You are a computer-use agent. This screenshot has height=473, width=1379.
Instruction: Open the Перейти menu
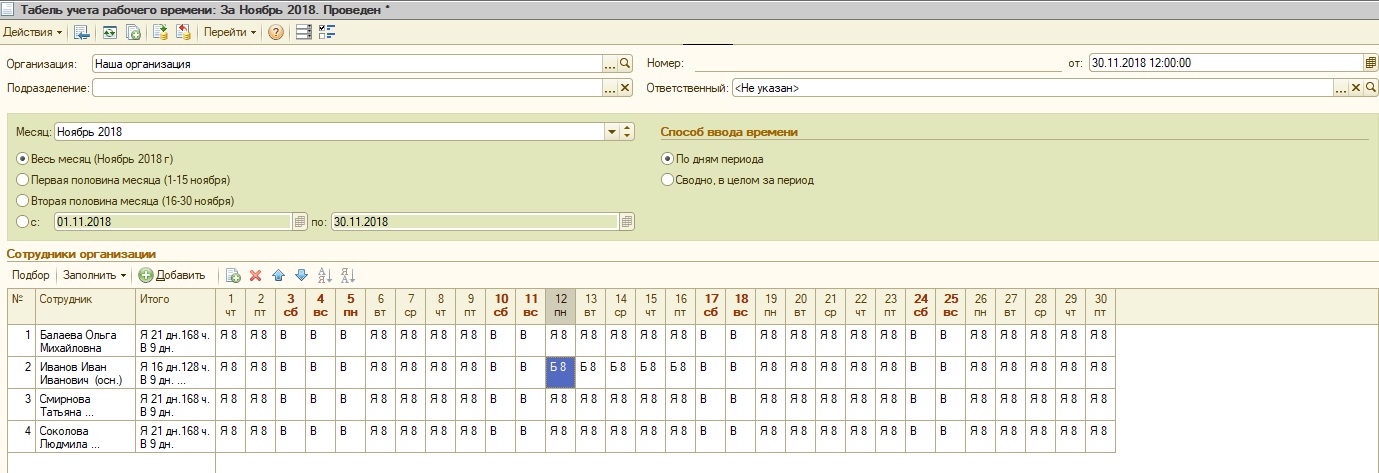point(230,32)
